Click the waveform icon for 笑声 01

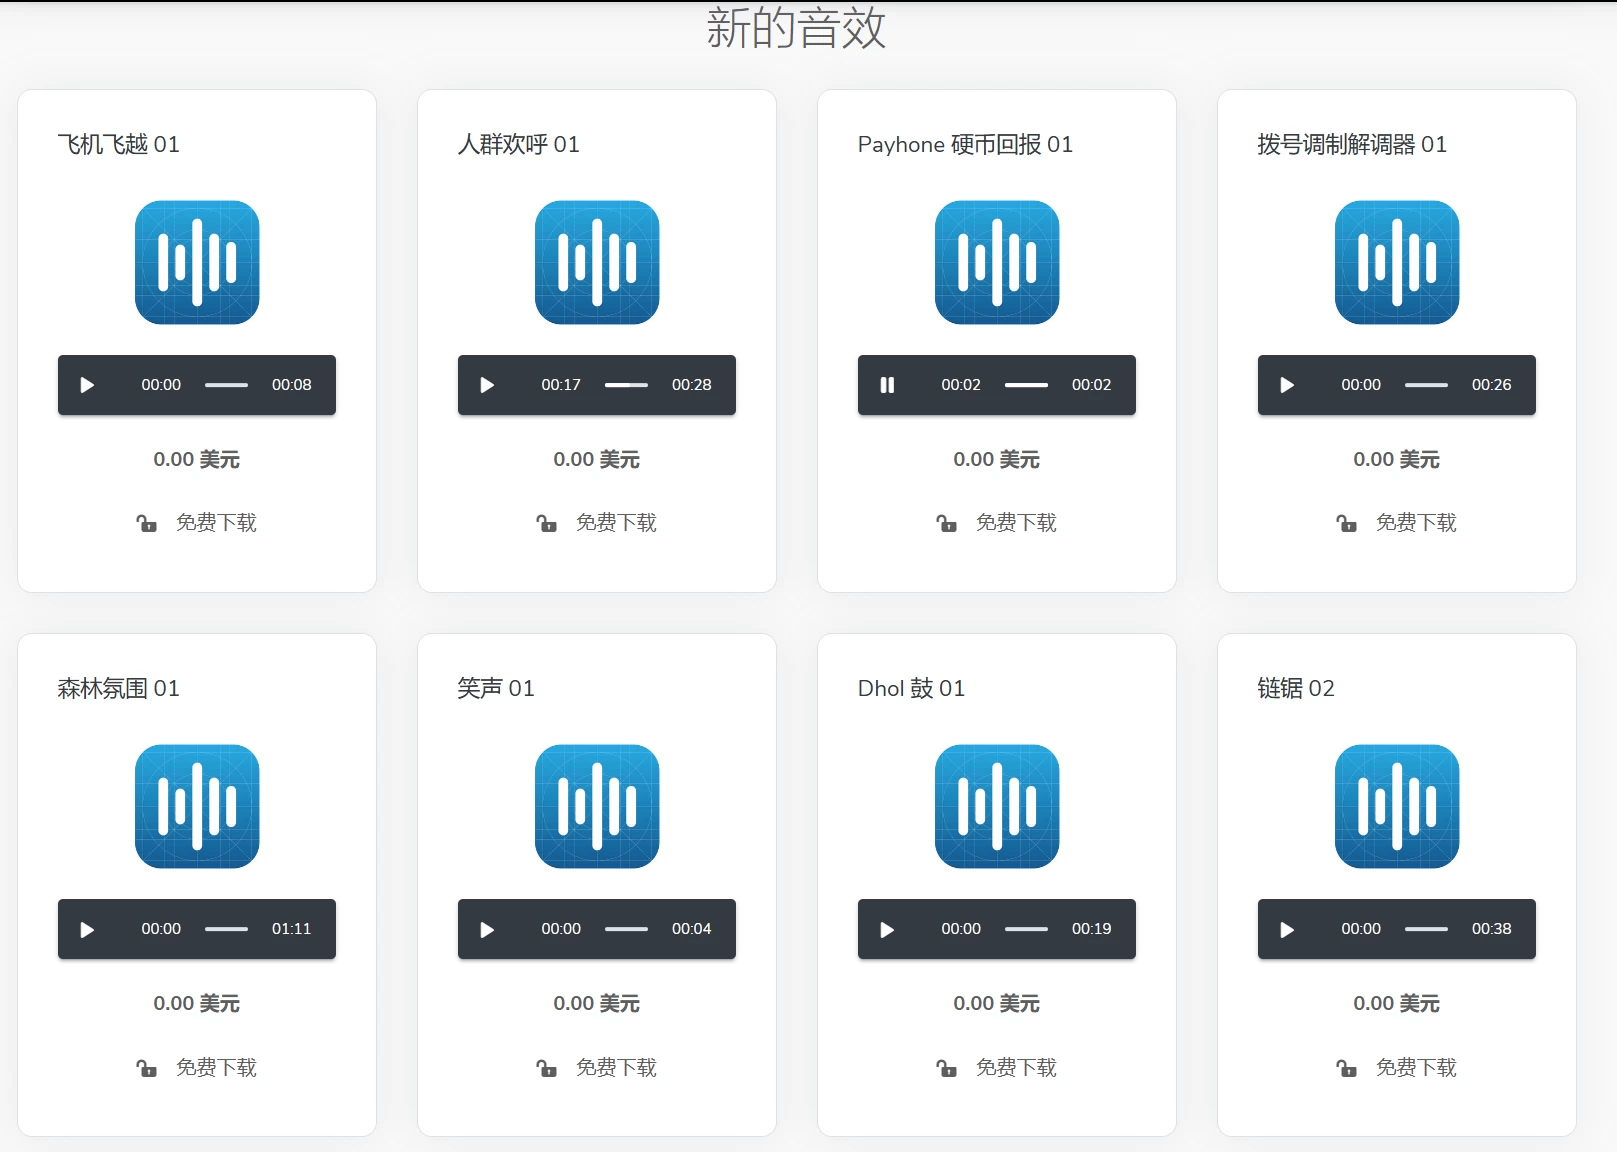click(x=597, y=807)
